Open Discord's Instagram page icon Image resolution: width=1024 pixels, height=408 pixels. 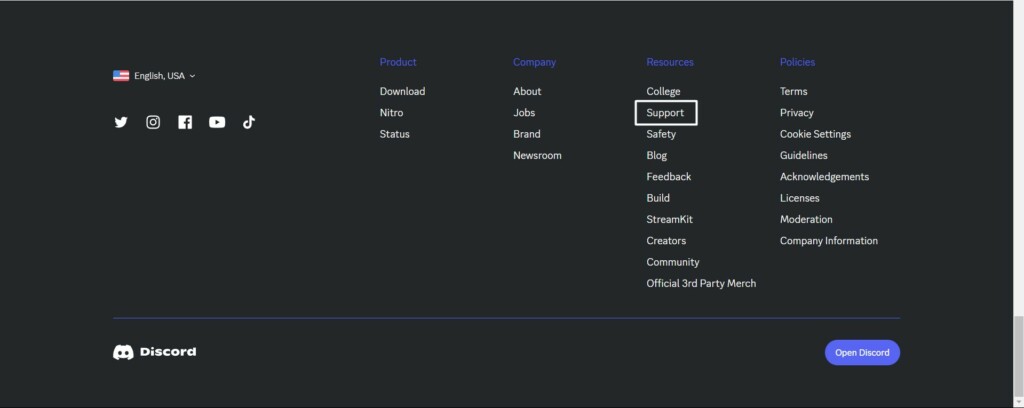pos(153,122)
